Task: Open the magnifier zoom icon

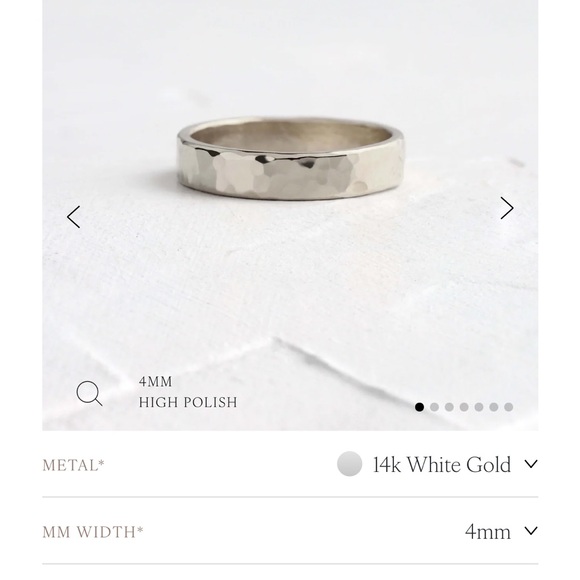Action: tap(89, 394)
